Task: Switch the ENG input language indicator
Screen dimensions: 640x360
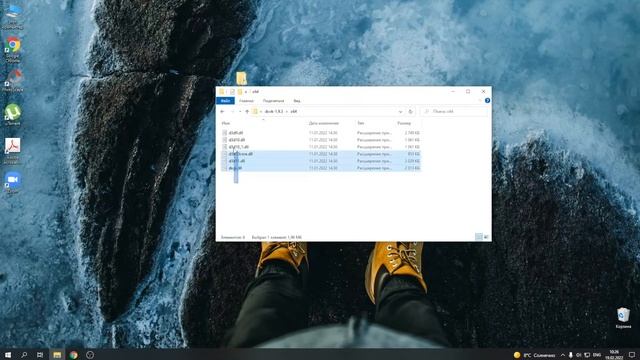Action: tap(597, 355)
